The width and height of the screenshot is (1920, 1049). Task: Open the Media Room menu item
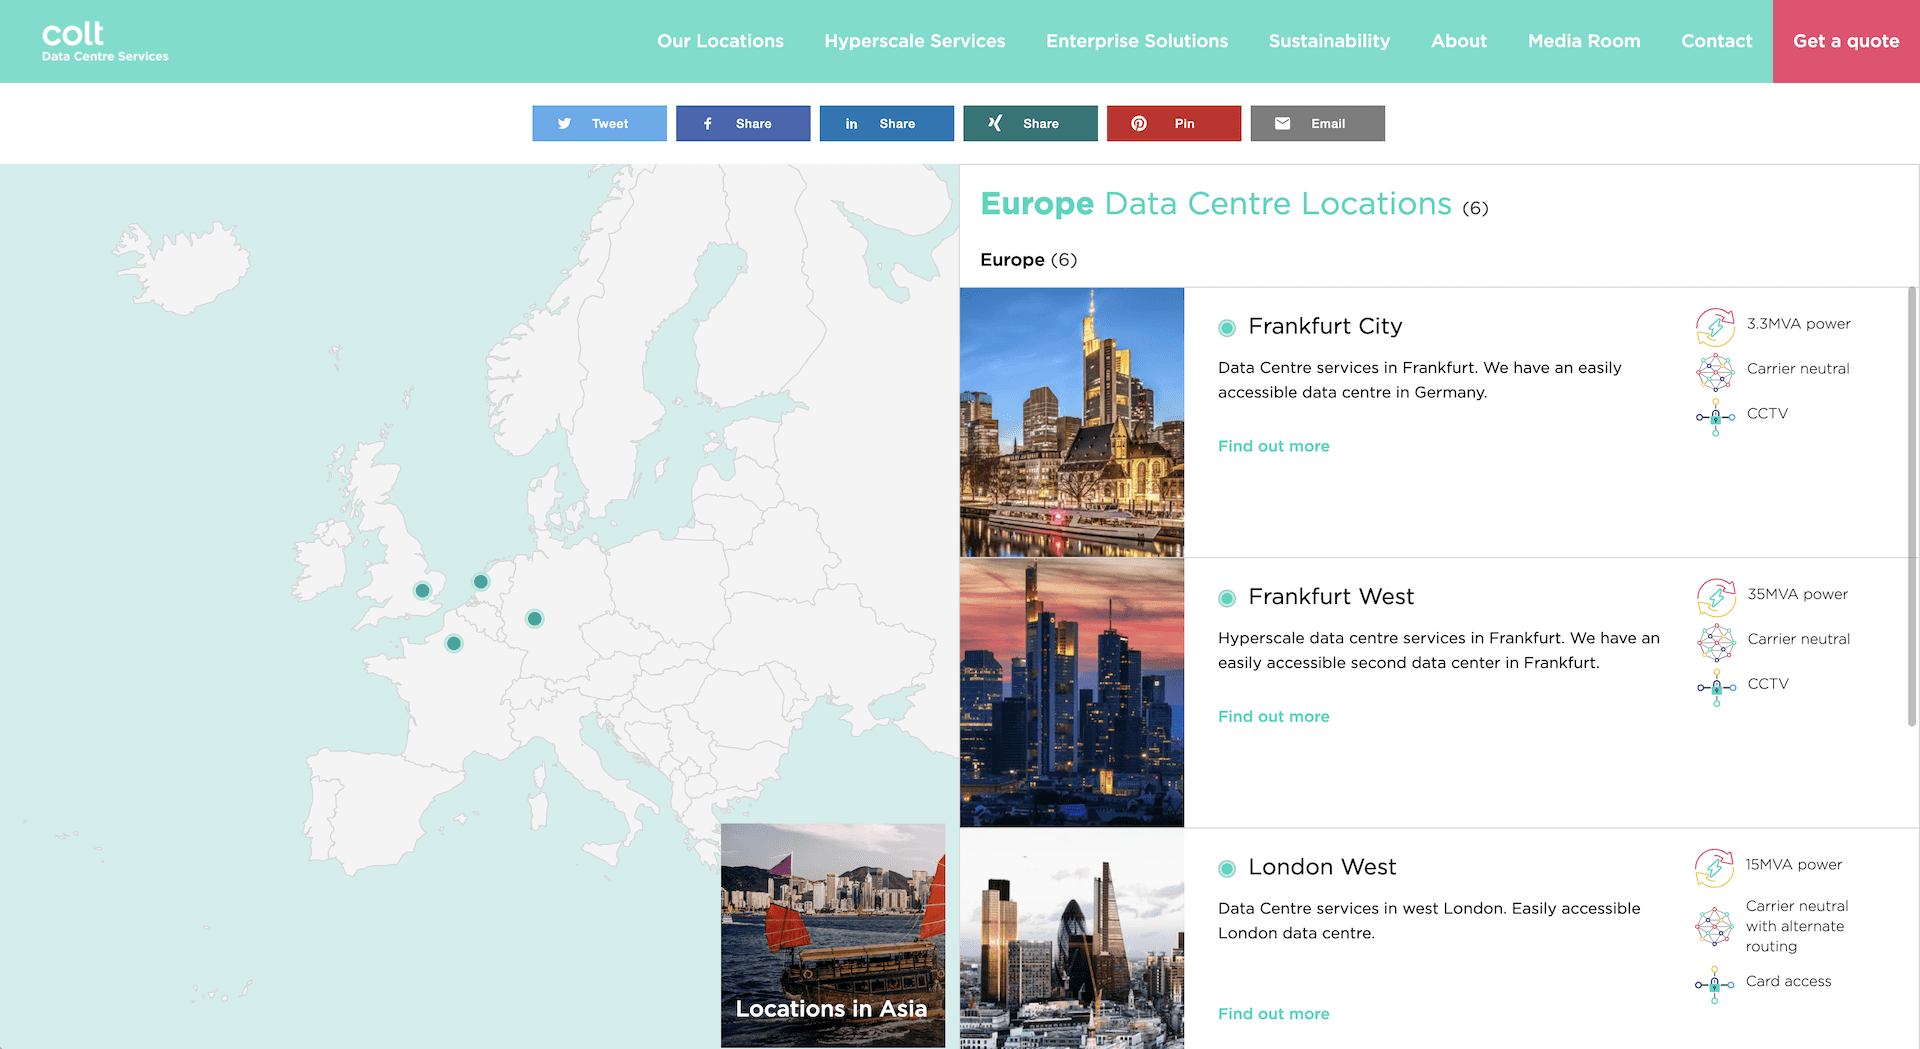tap(1584, 41)
